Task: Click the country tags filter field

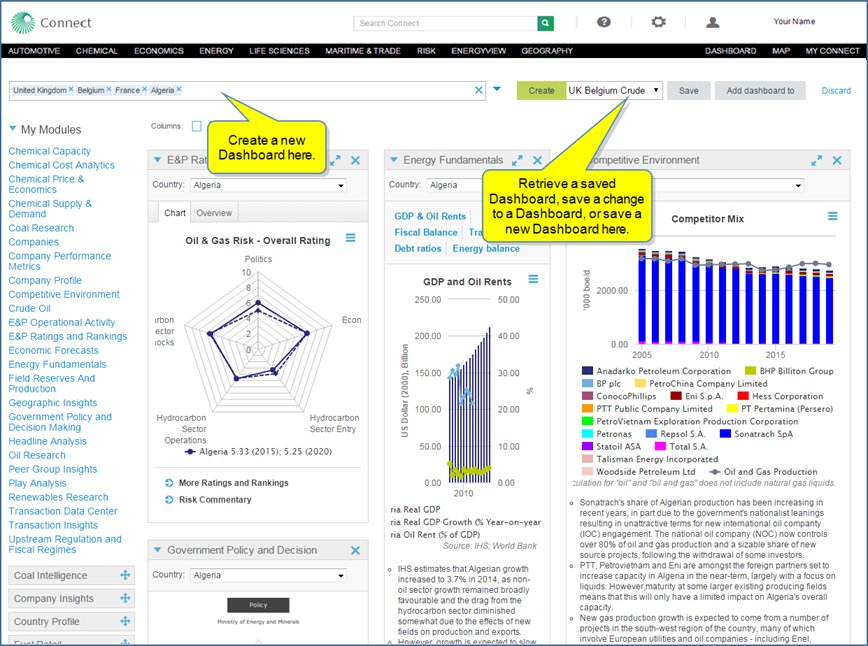Action: [x=247, y=90]
